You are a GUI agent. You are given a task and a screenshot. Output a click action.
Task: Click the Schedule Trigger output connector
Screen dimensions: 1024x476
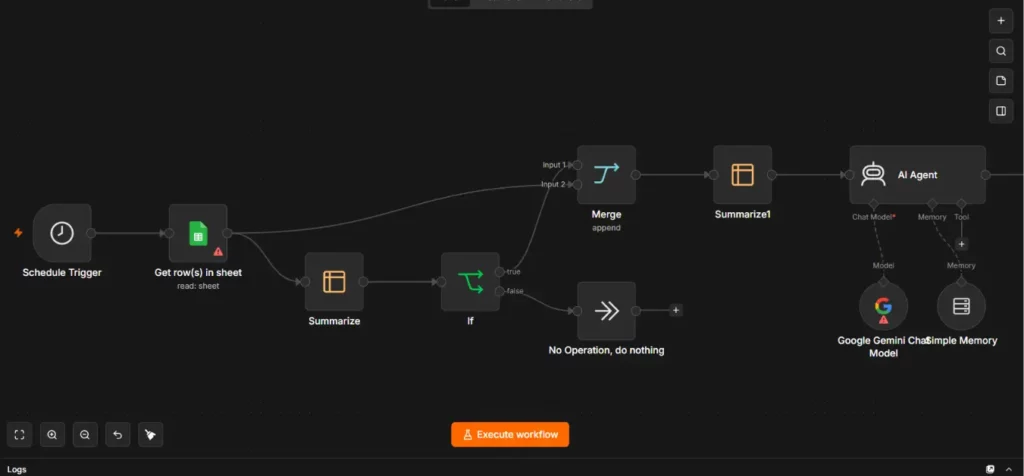[x=91, y=233]
